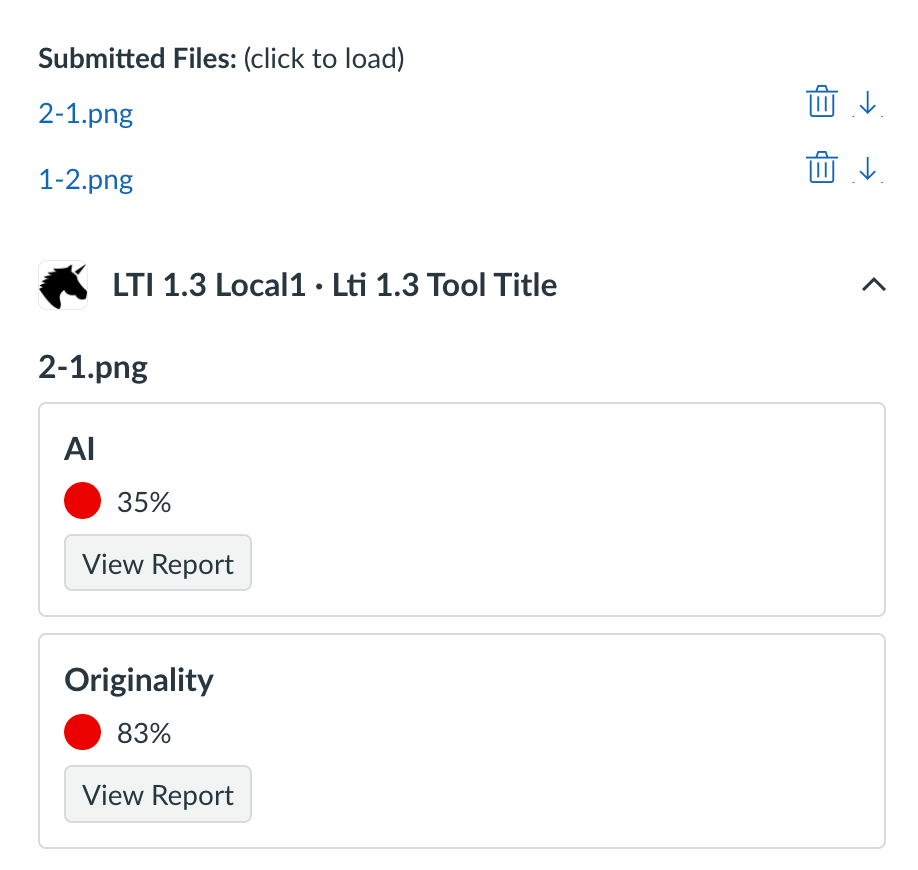Click the red AI score indicator
Image resolution: width=918 pixels, height=870 pixels.
pos(82,500)
